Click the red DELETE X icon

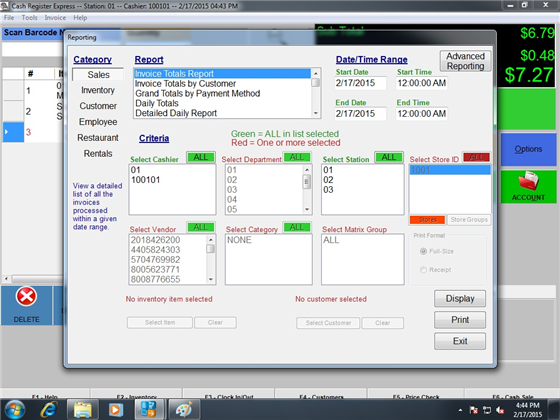[26, 296]
